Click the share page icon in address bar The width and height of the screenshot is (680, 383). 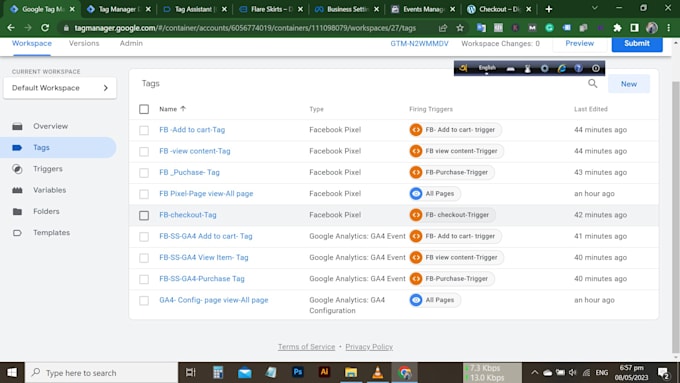[x=443, y=28]
